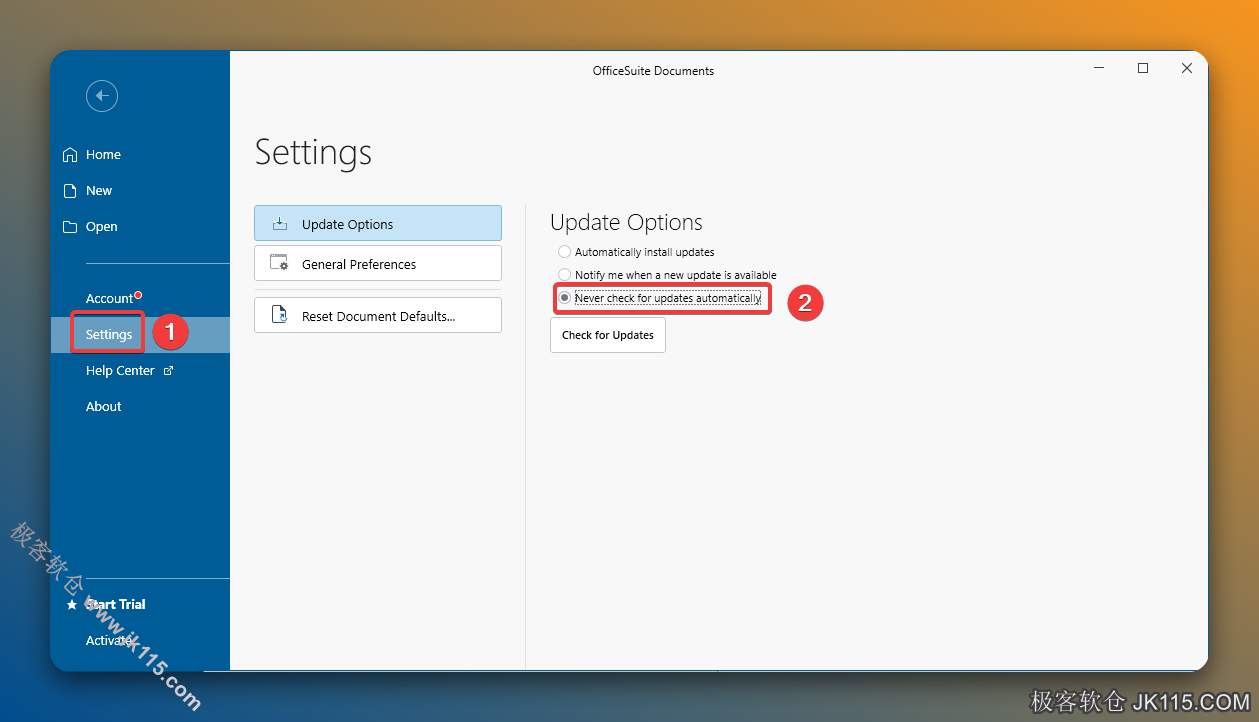This screenshot has height=722, width=1259.
Task: Click the Check for Updates button
Action: tap(608, 335)
